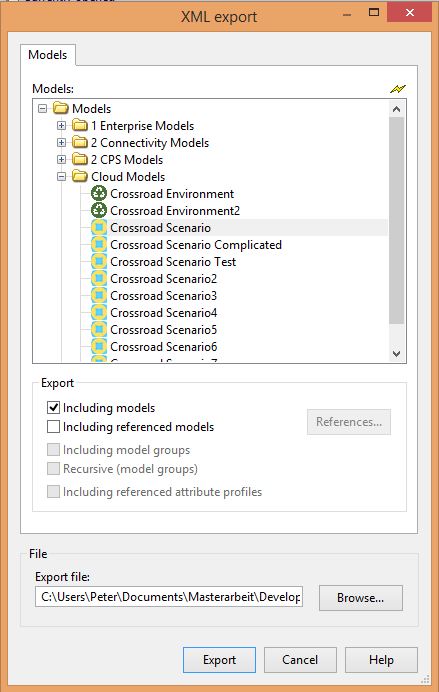Select the Crossroad Scenario4 model icon
Screen dimensions: 439x692
coord(99,313)
